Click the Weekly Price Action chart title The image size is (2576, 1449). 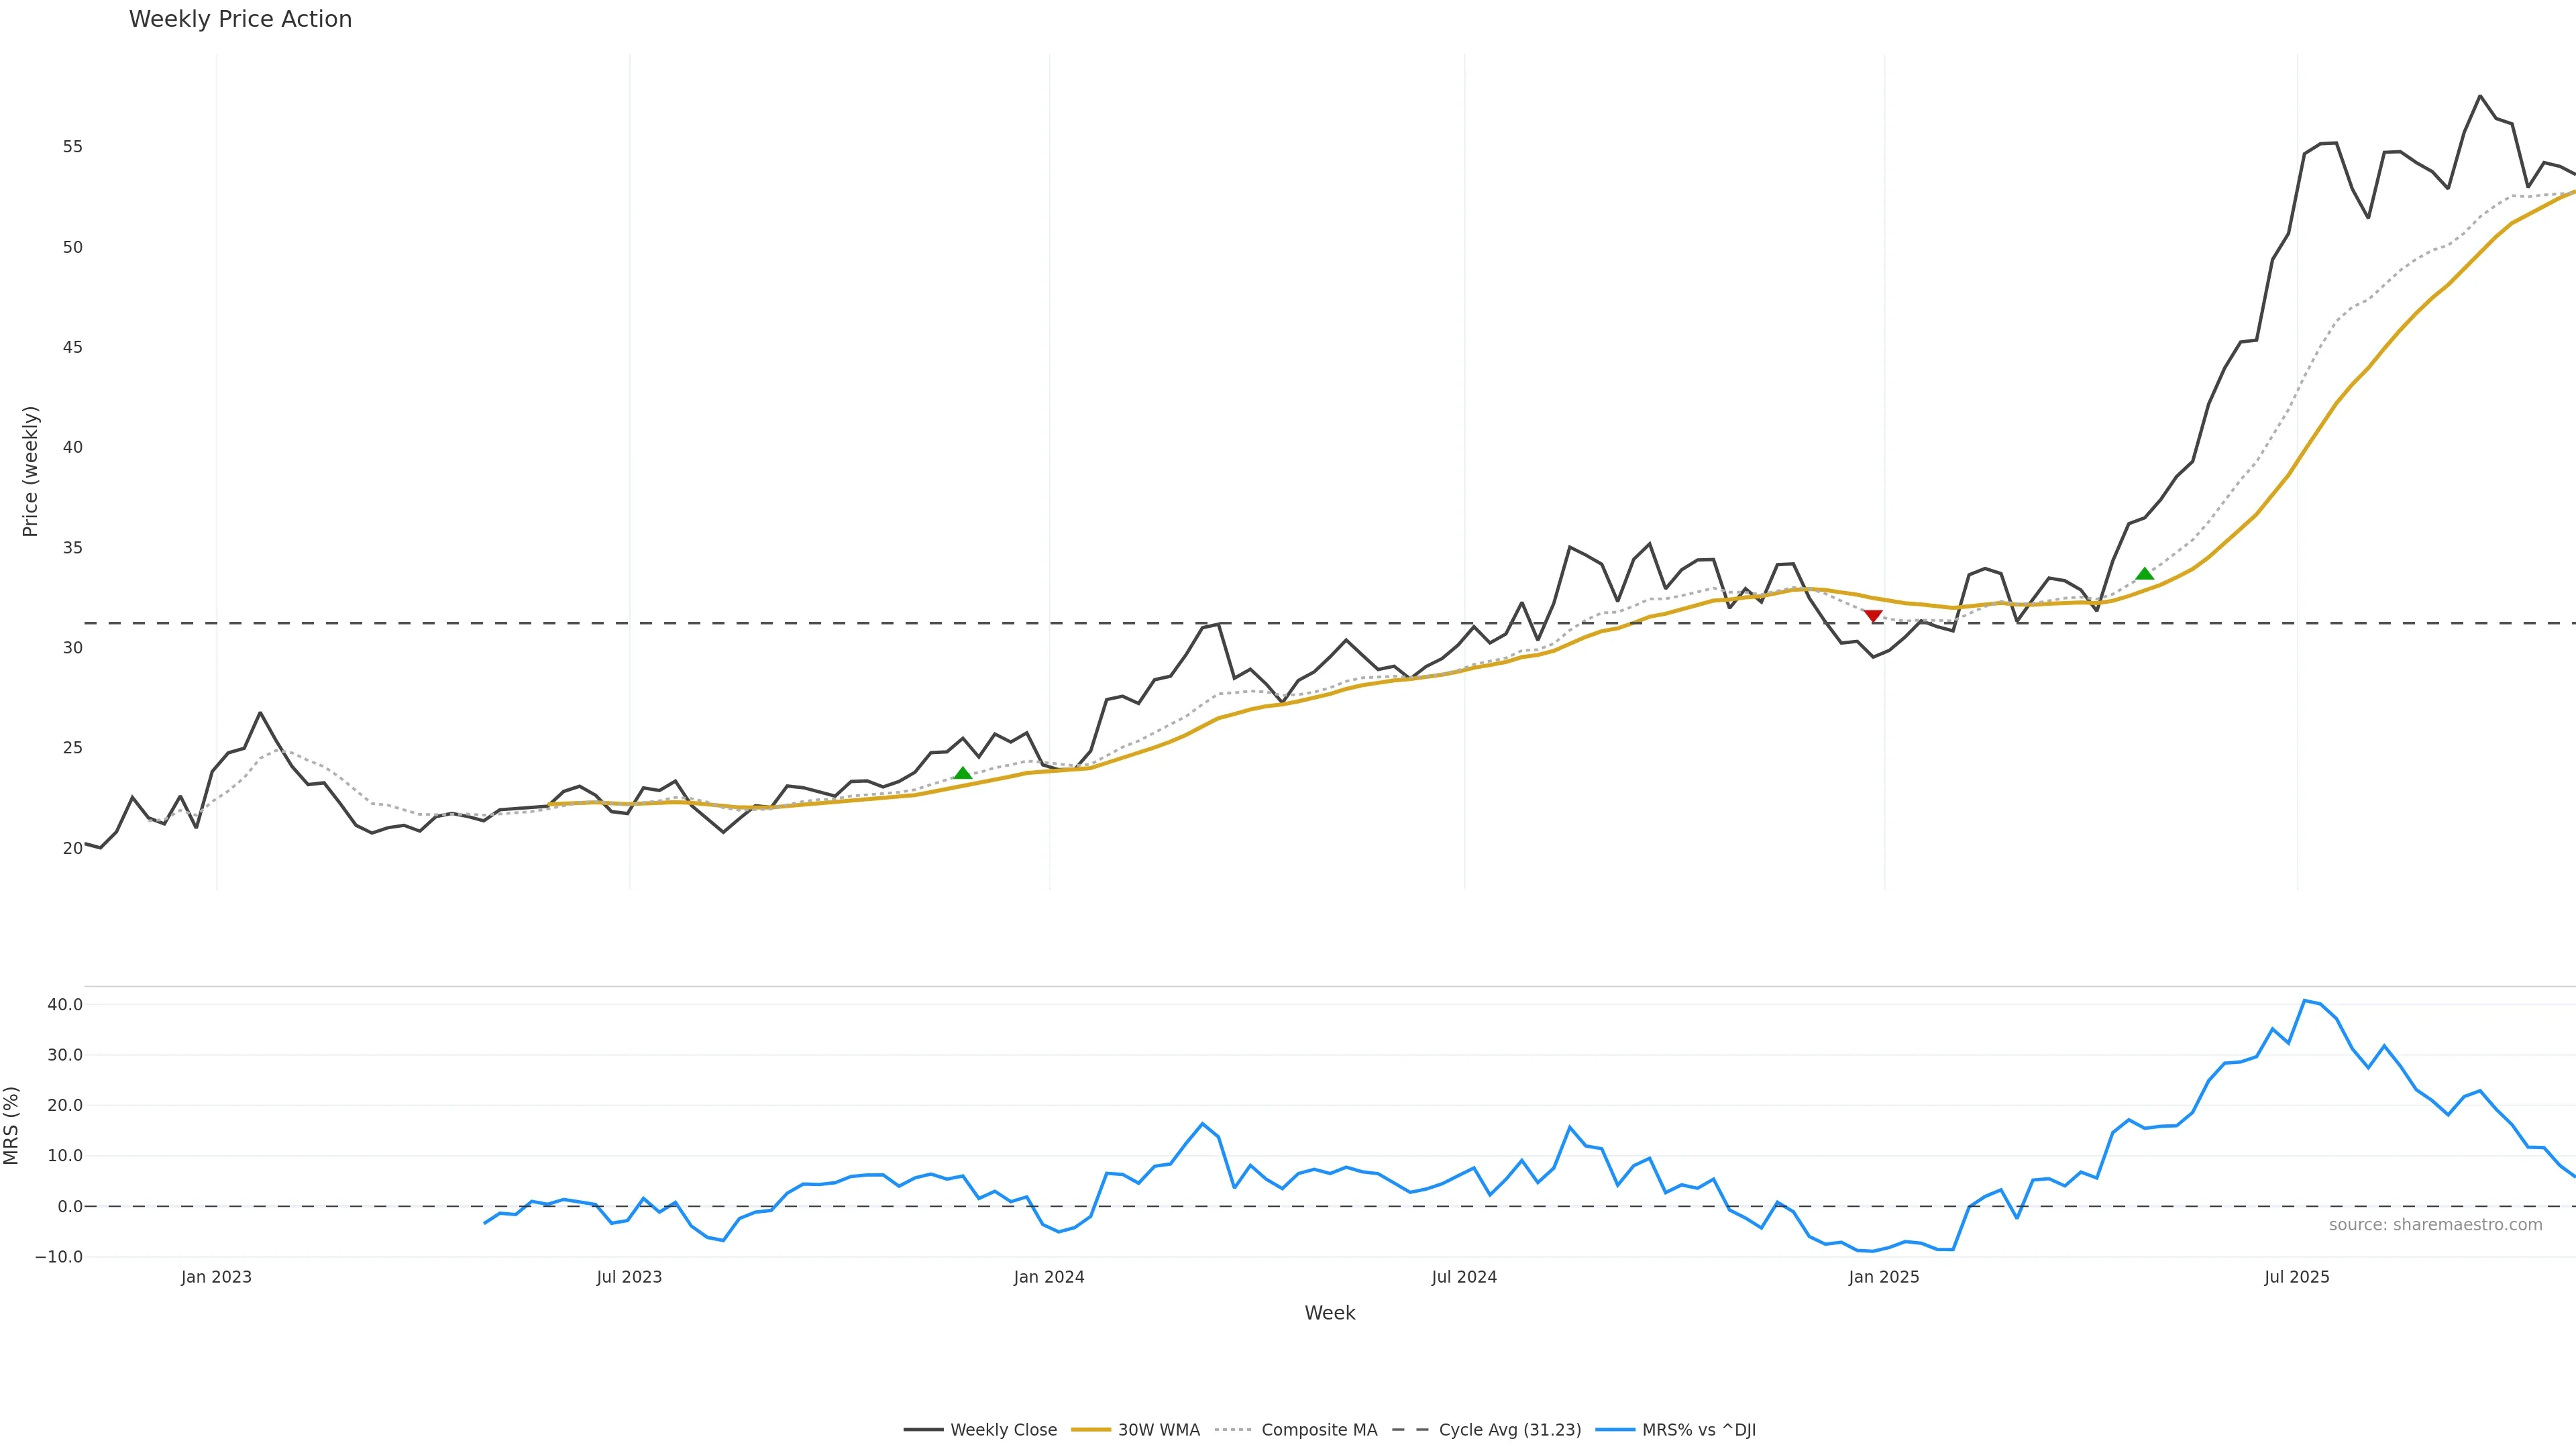coord(240,19)
